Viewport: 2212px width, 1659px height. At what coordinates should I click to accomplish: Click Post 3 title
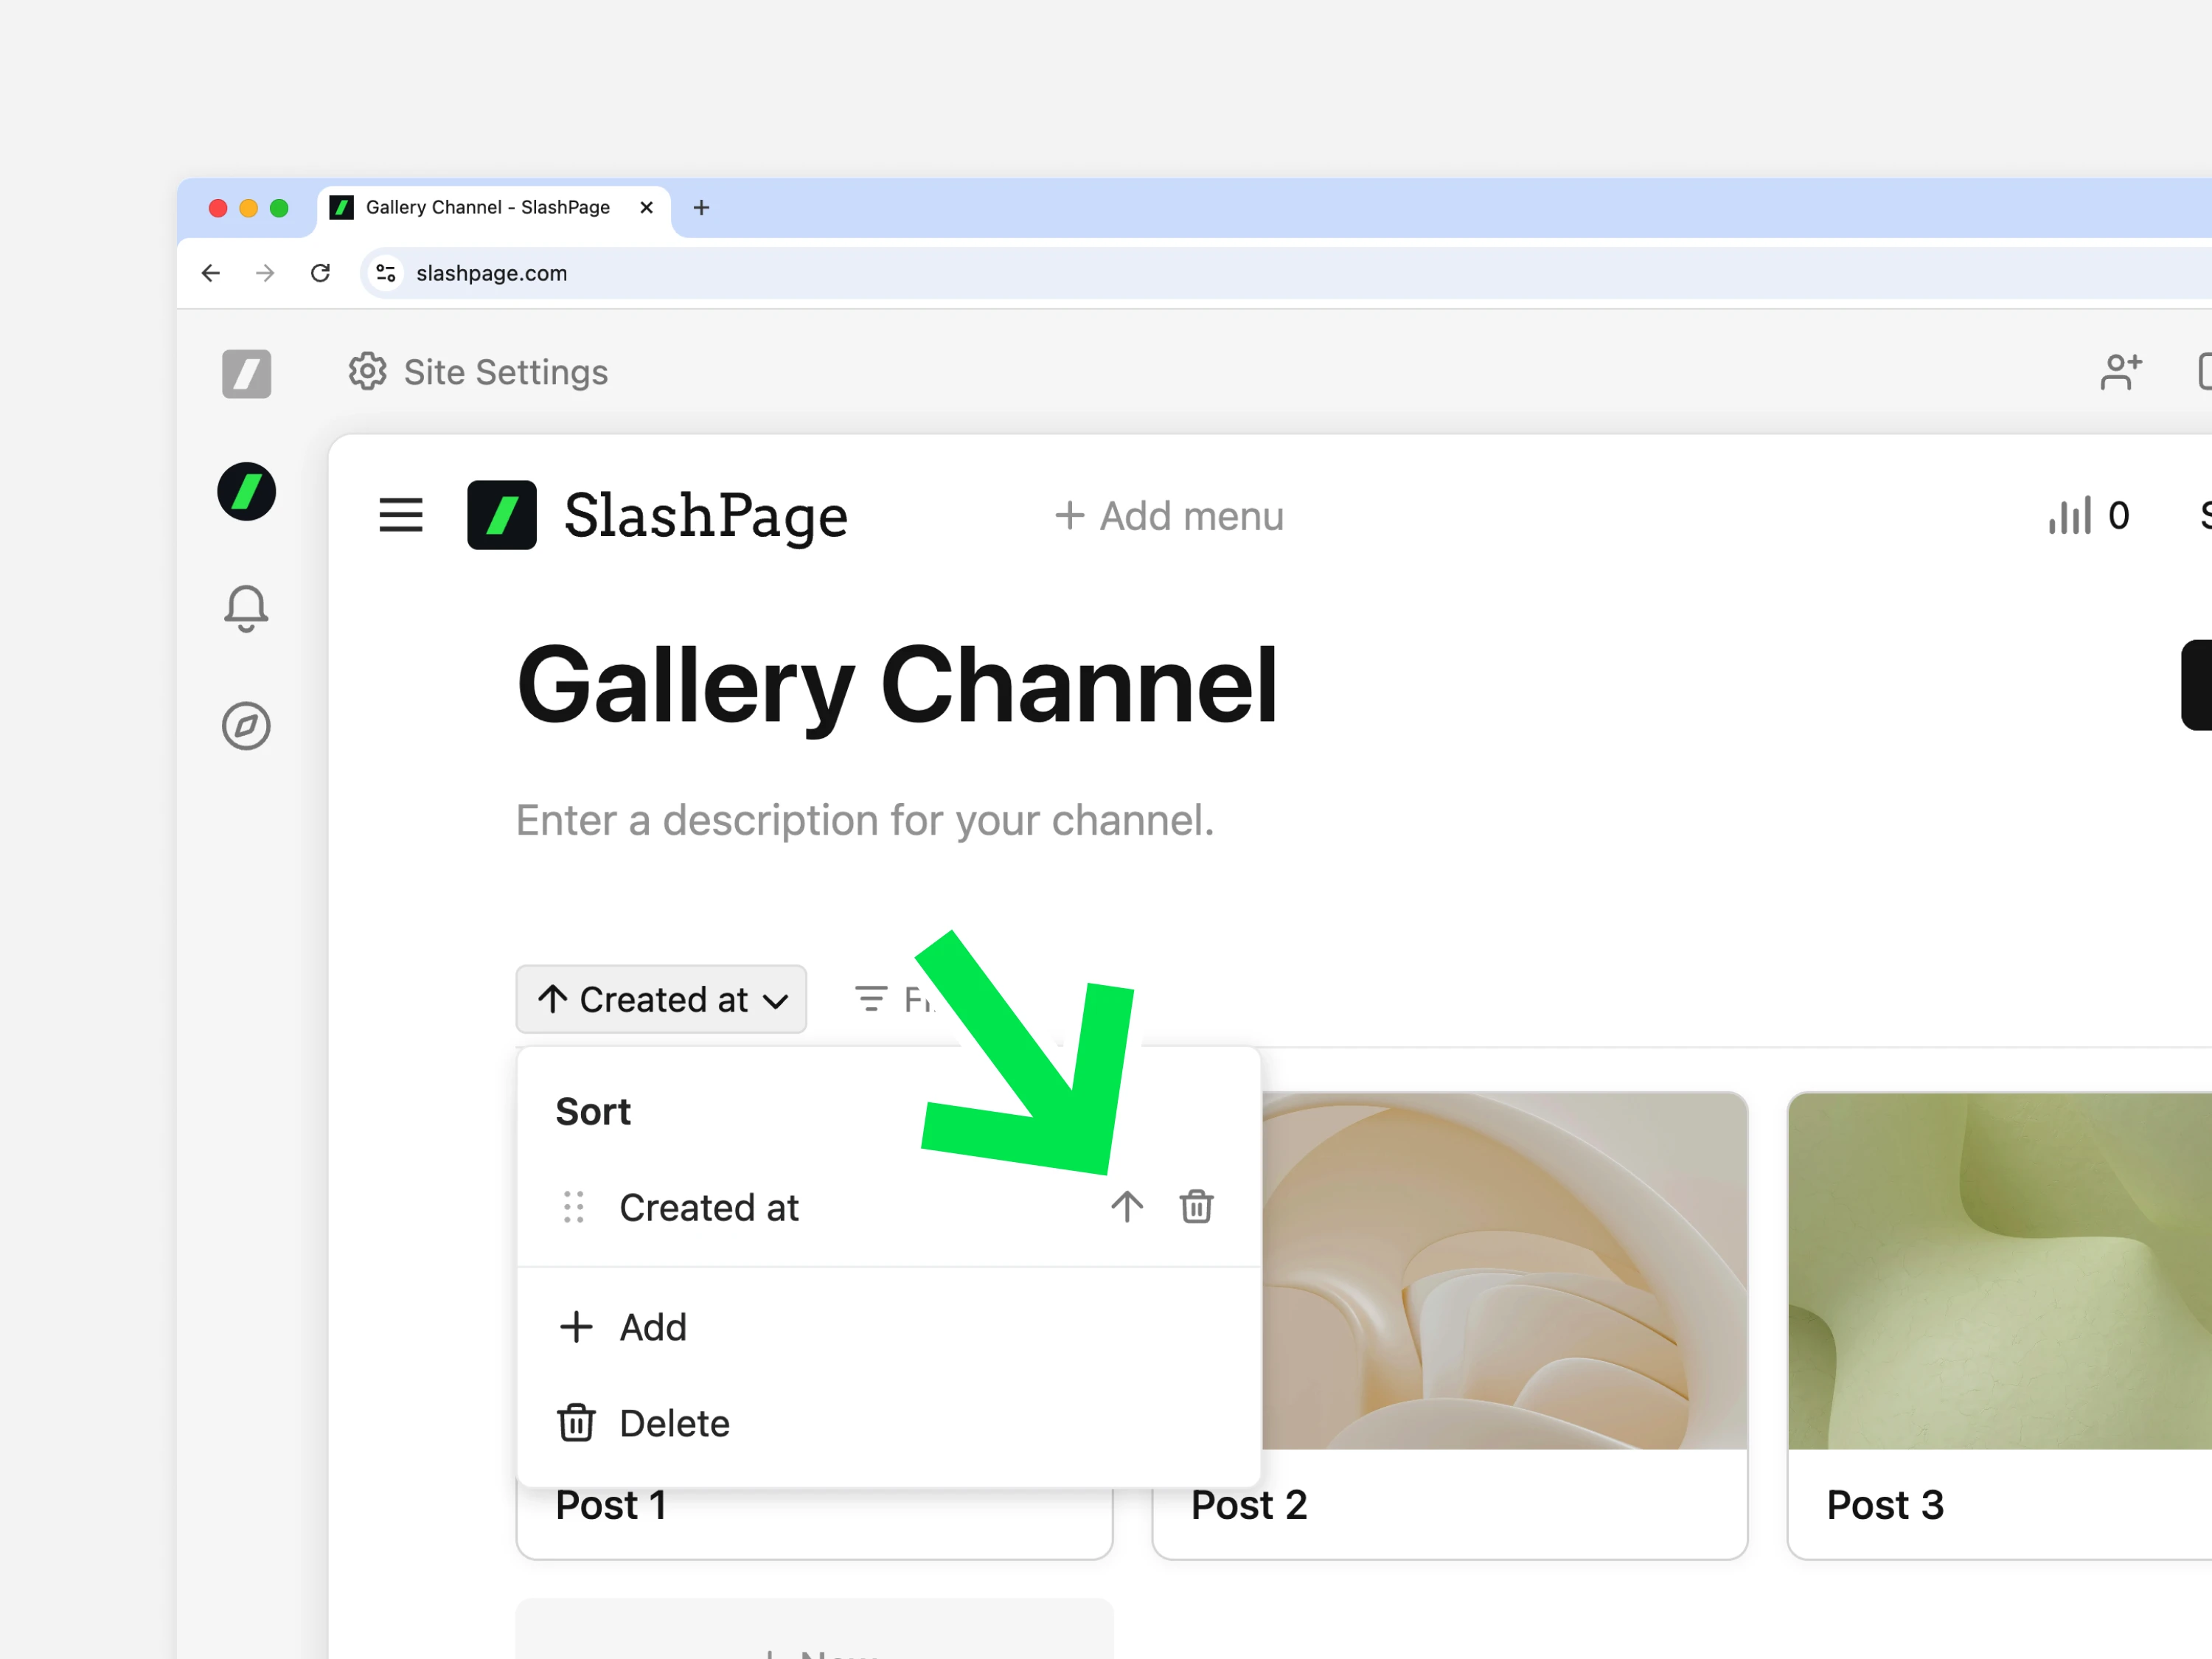1885,1505
